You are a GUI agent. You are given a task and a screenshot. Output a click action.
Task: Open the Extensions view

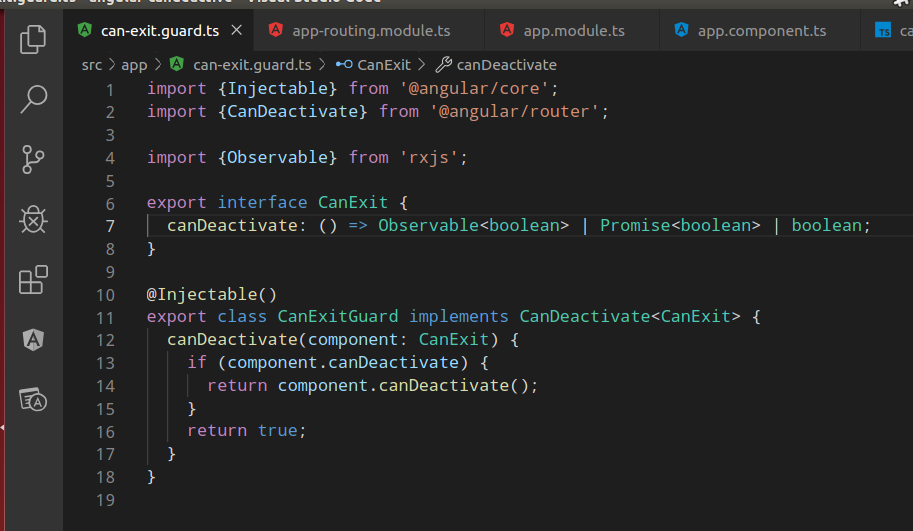pos(33,280)
